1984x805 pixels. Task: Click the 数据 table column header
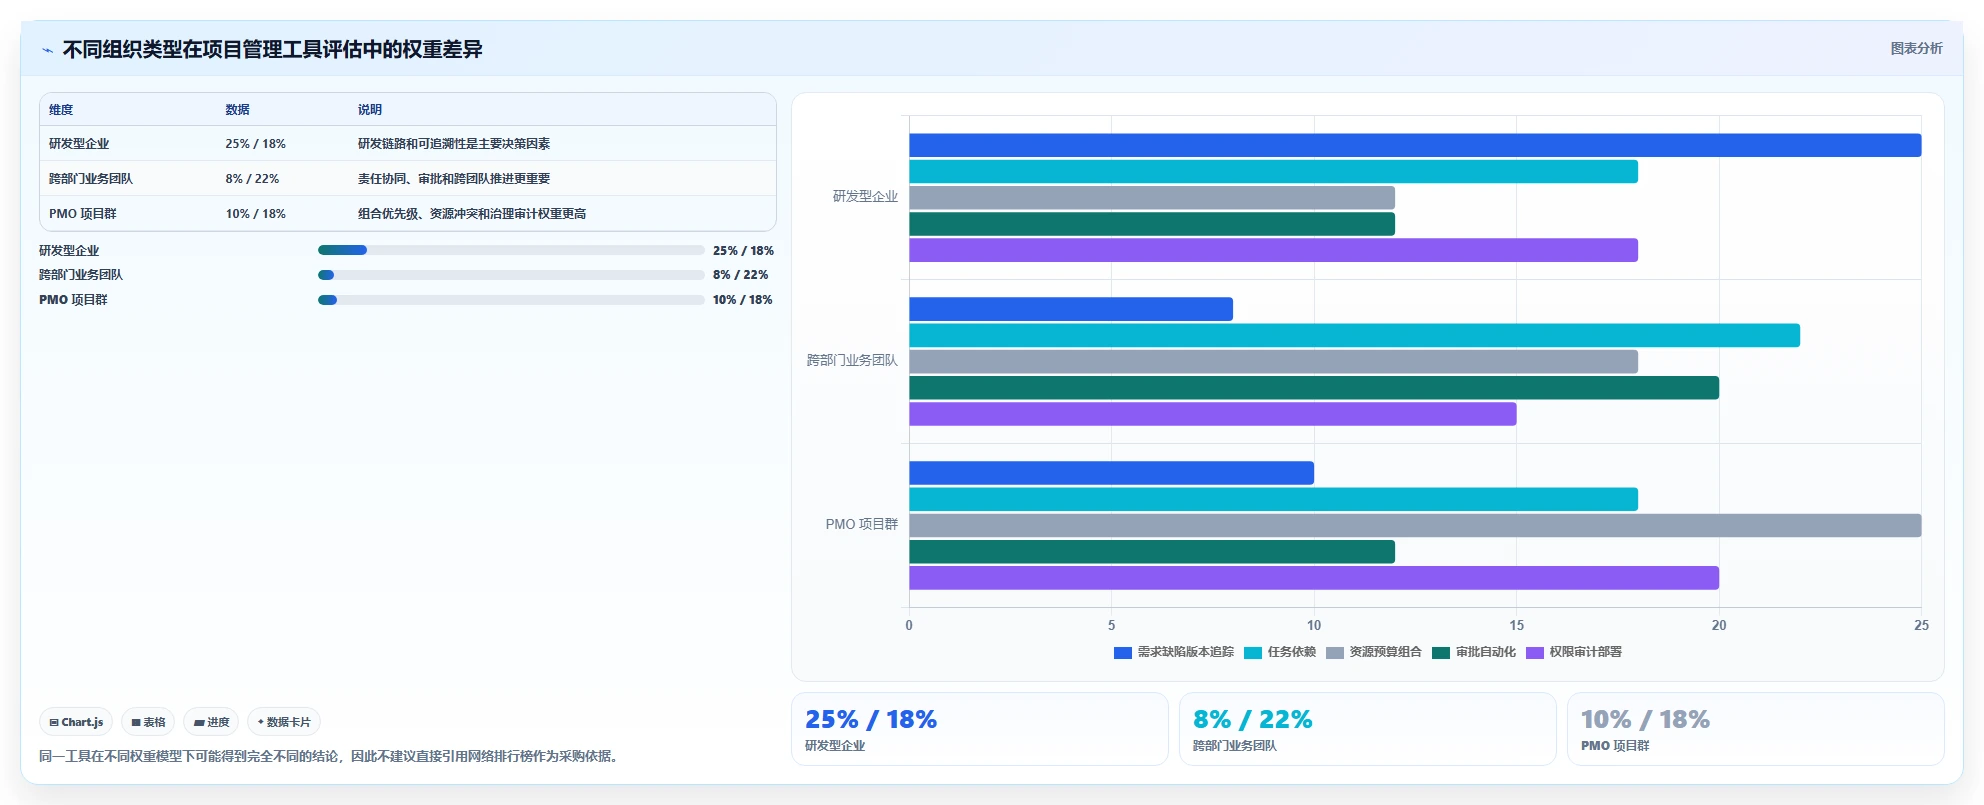point(237,110)
